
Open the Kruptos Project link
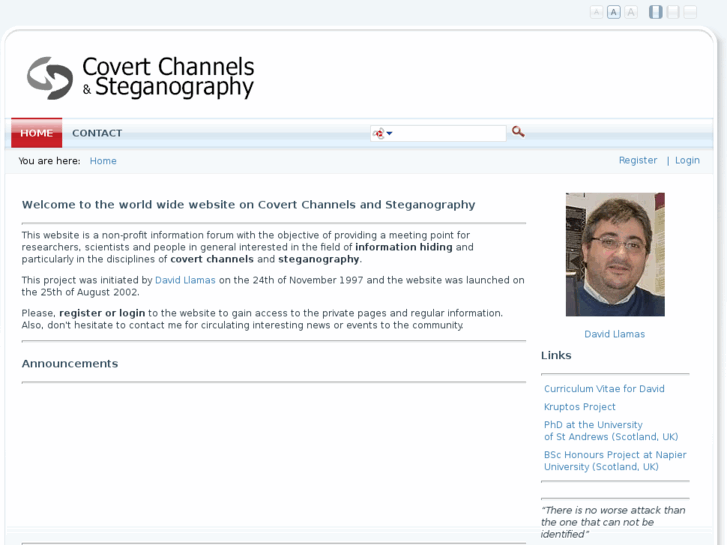point(579,407)
